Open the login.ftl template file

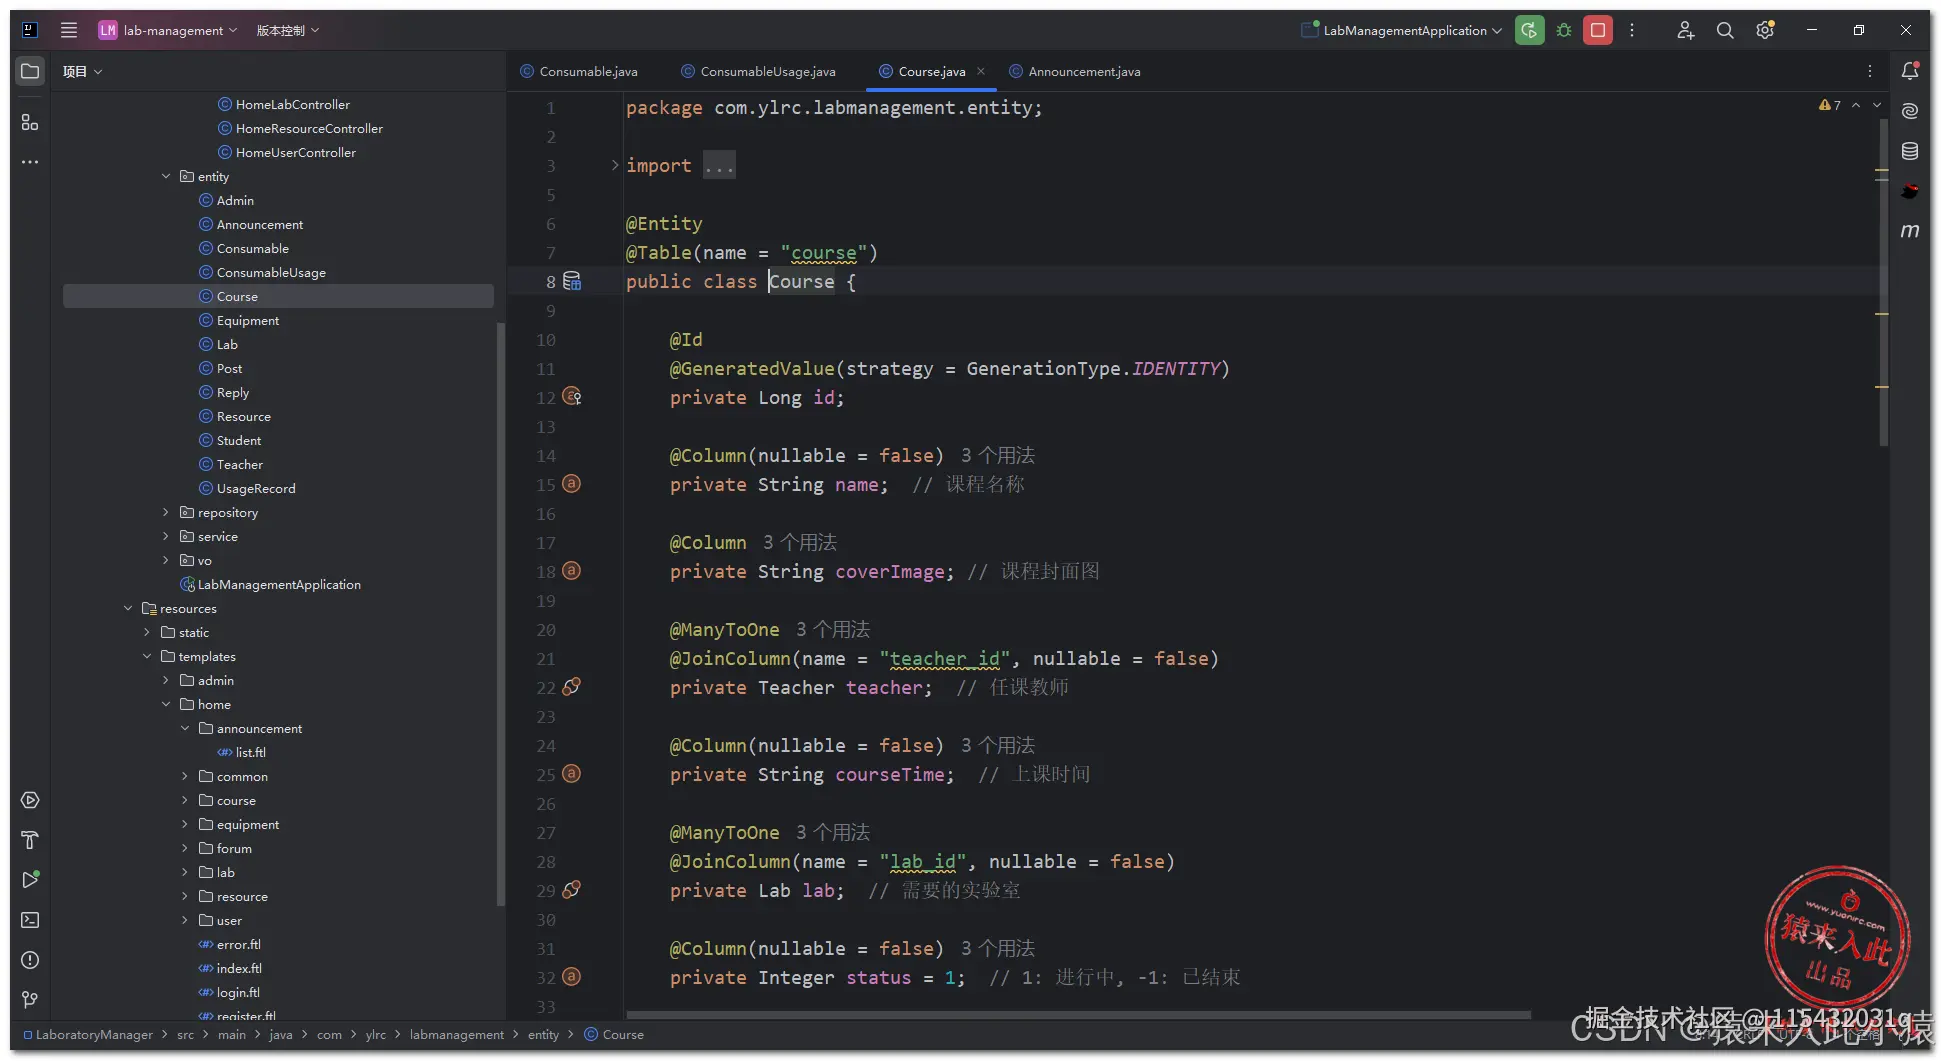[x=238, y=992]
